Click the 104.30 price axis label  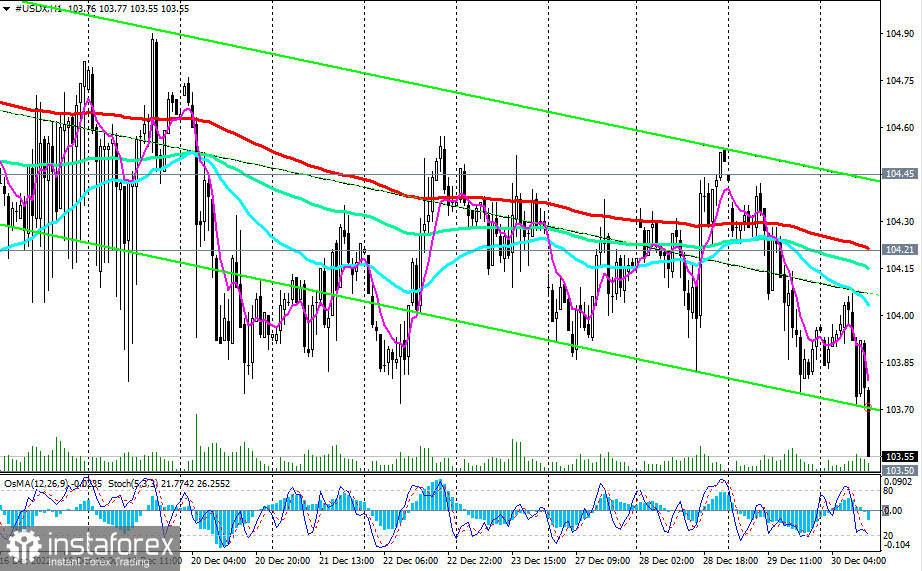[x=900, y=222]
